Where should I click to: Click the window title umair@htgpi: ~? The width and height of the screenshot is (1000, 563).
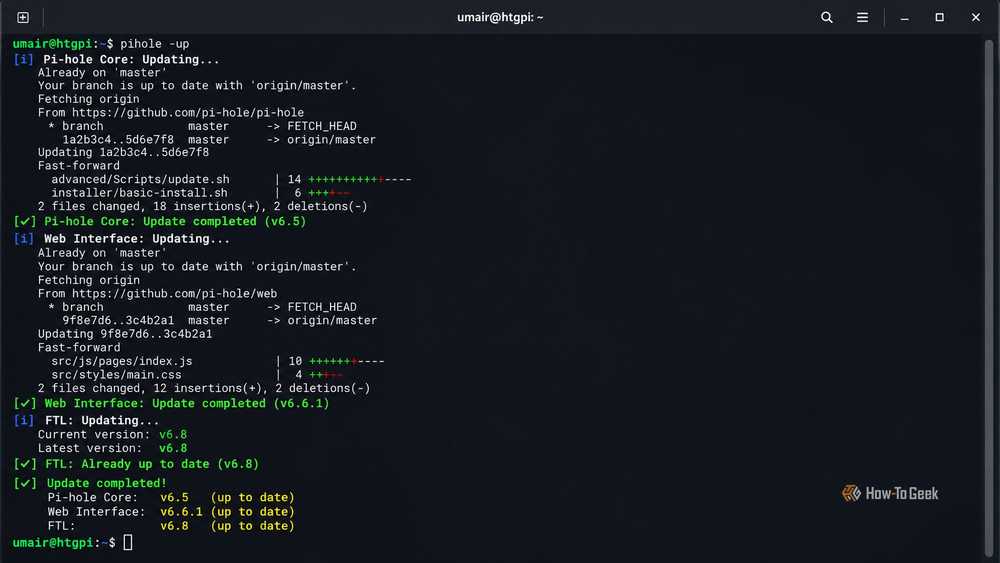pyautogui.click(x=500, y=17)
